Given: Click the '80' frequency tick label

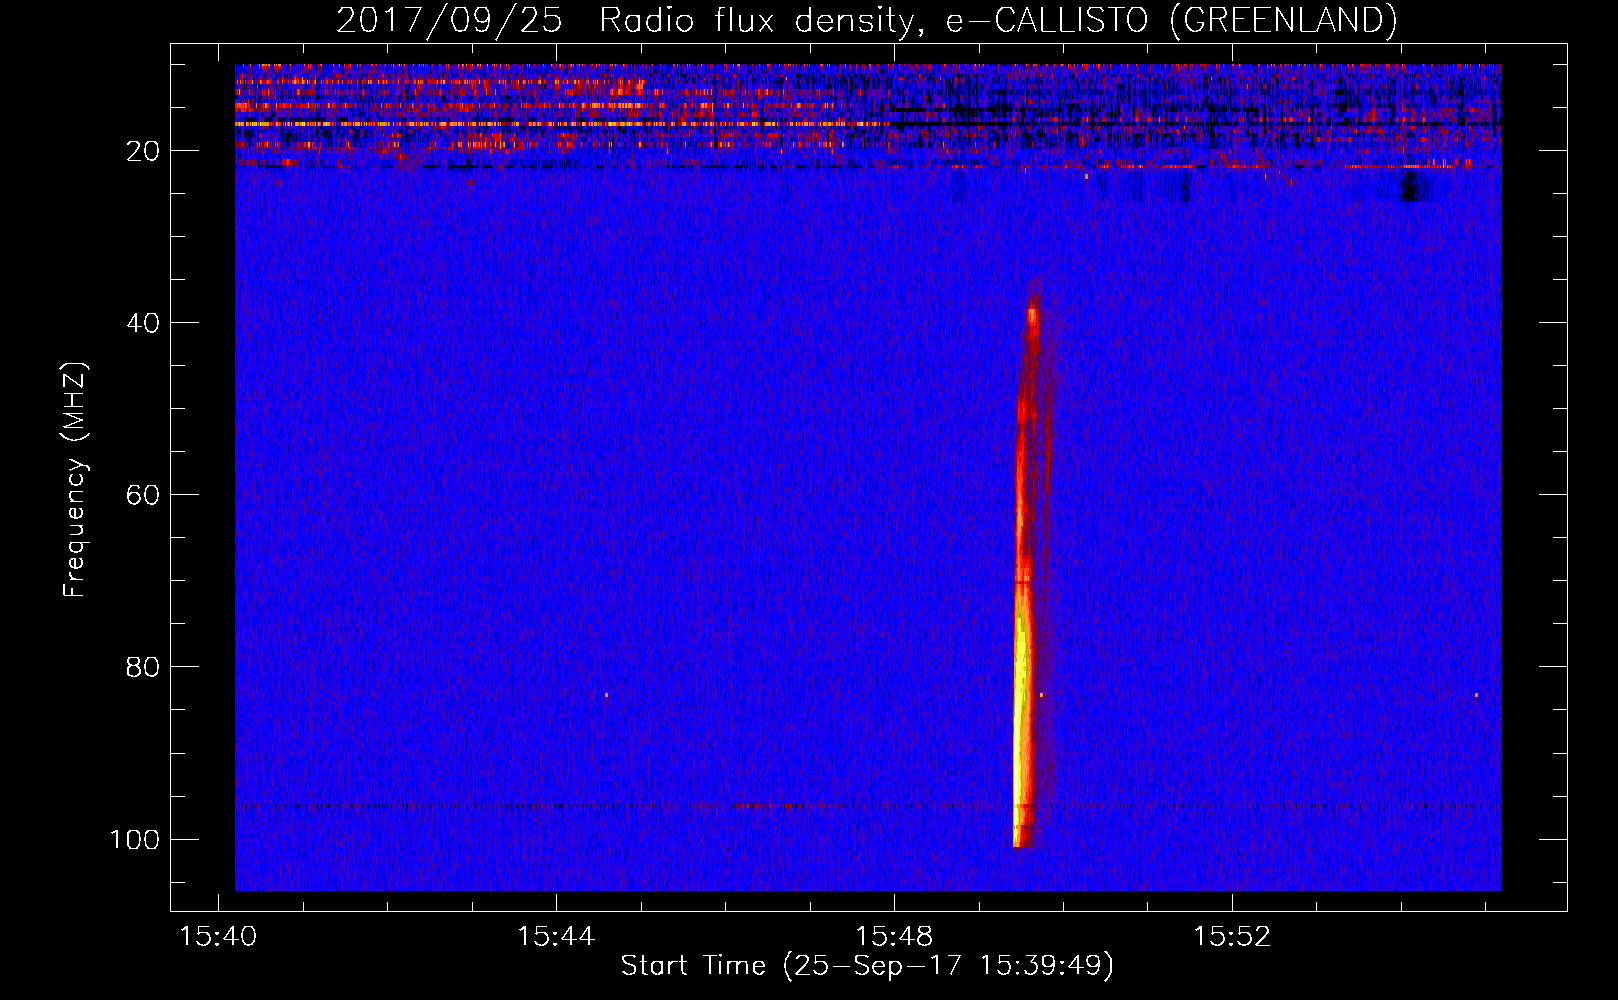Looking at the screenshot, I should [x=144, y=667].
